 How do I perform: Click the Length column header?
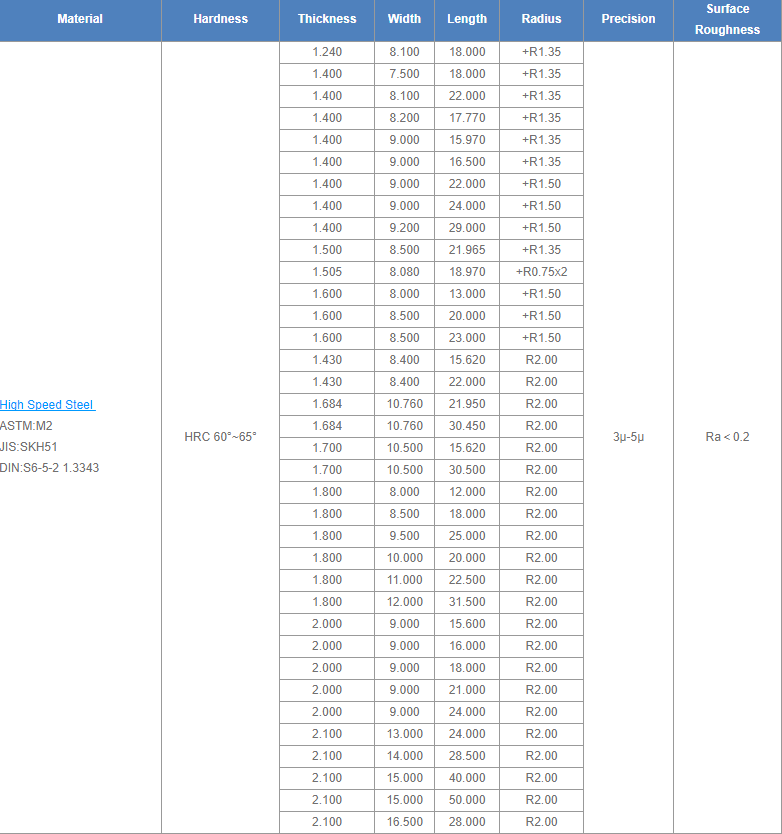pos(467,19)
